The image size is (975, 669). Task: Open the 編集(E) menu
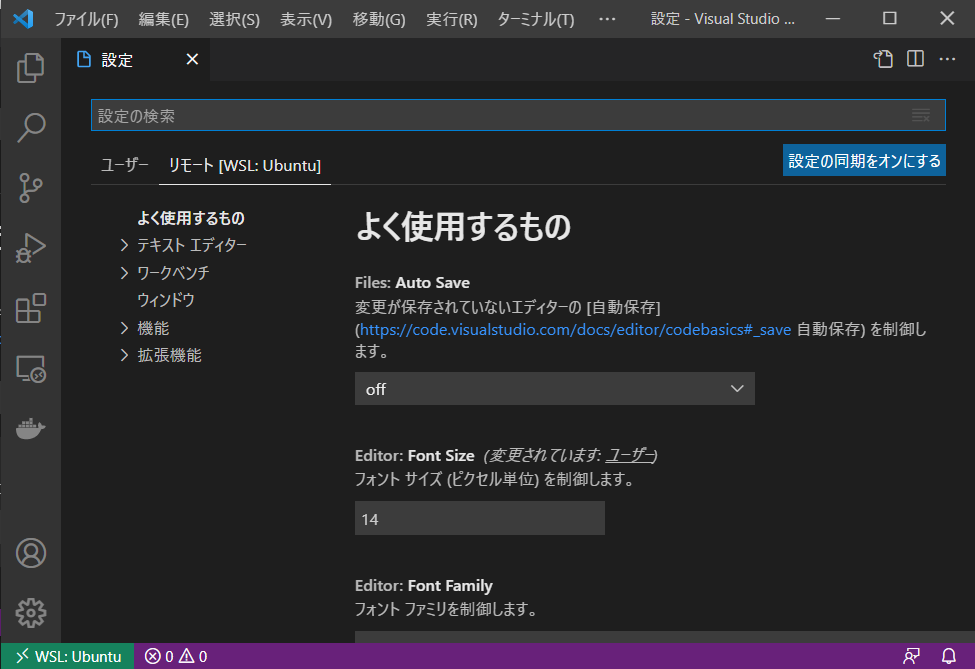click(x=164, y=19)
